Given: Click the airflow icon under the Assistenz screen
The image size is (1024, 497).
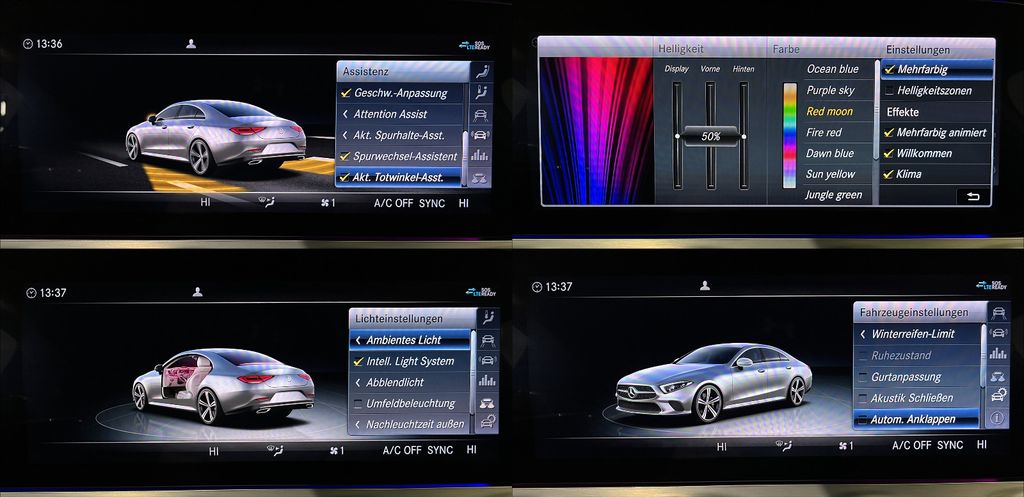Looking at the screenshot, I should [267, 202].
